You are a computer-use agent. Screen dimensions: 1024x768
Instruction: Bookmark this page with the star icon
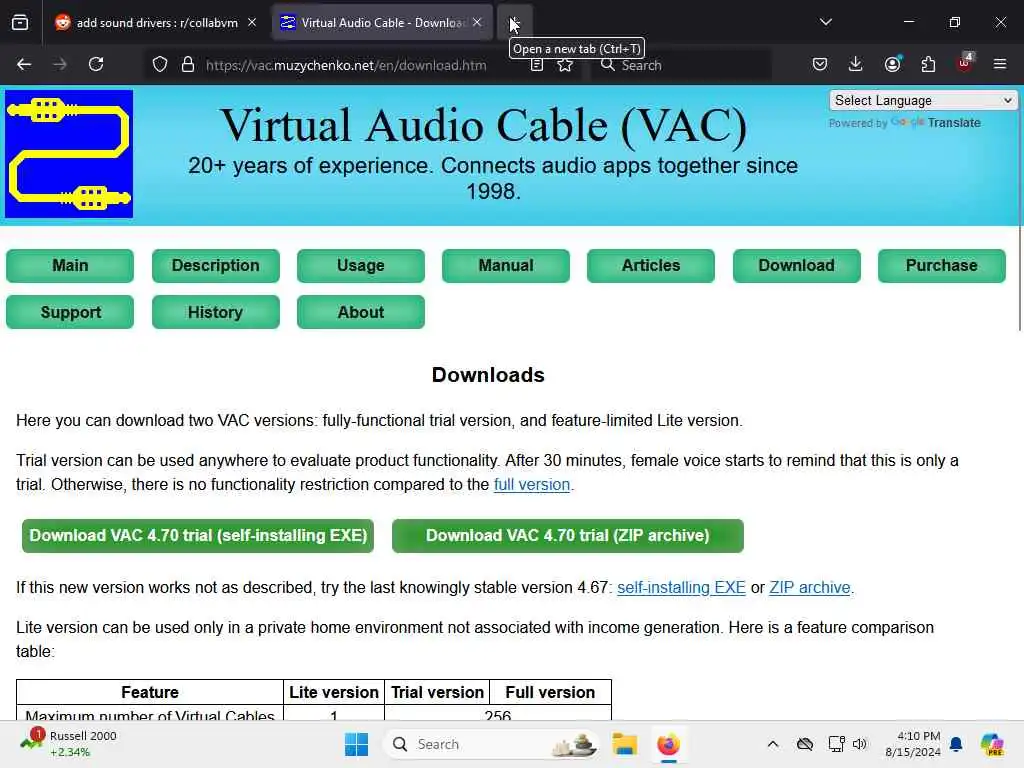tap(565, 65)
